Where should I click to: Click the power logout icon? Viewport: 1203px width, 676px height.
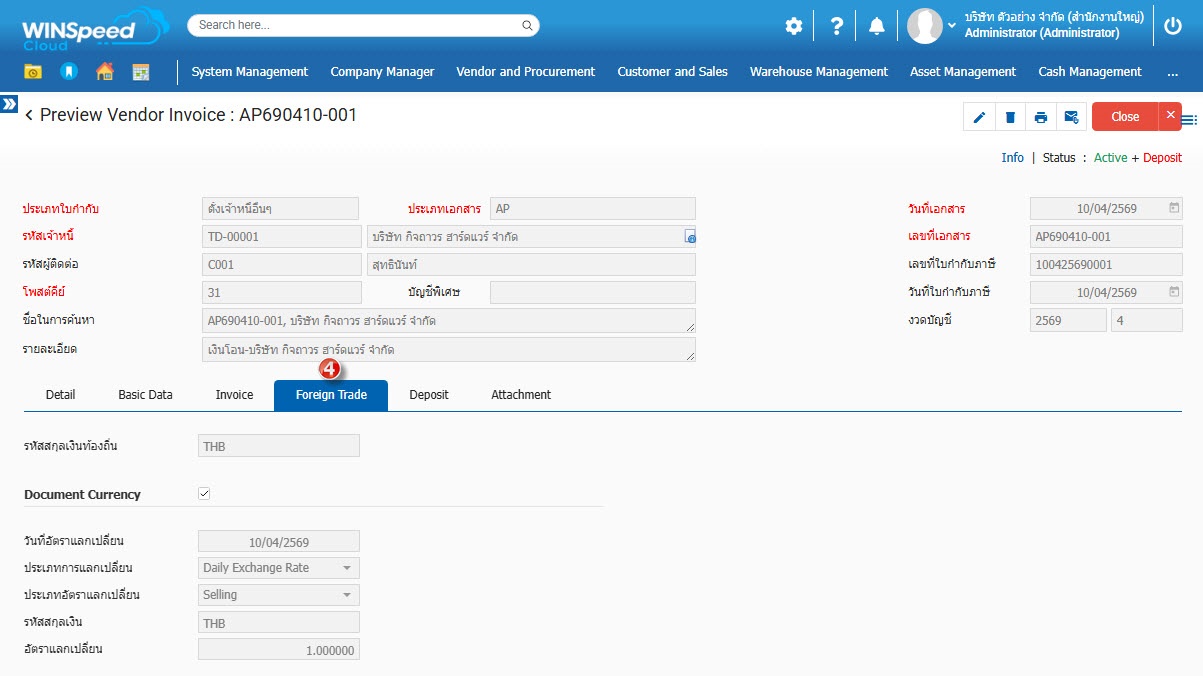coord(1174,27)
